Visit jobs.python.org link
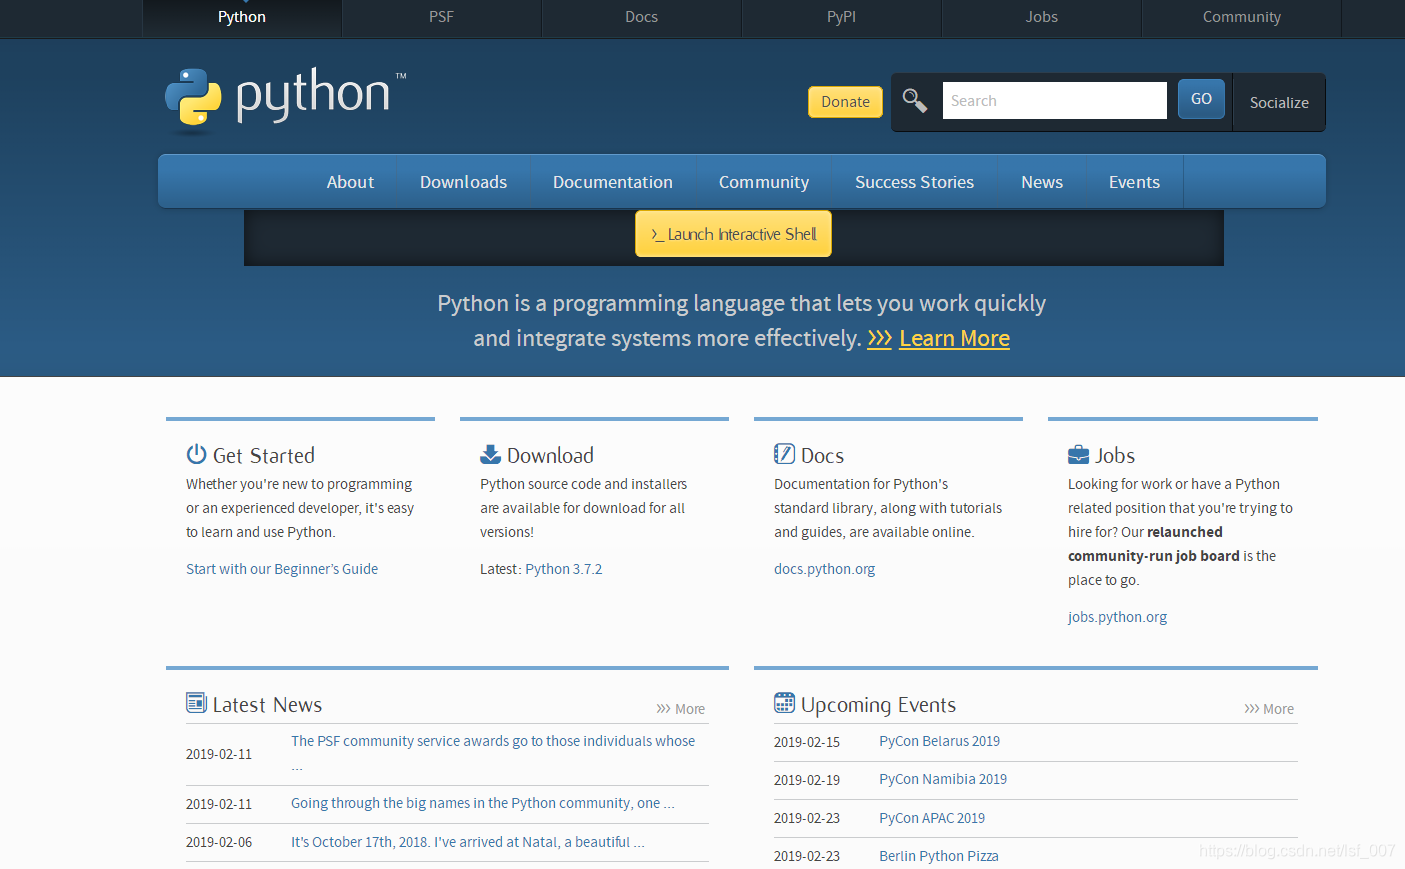This screenshot has width=1405, height=869. (x=1117, y=617)
